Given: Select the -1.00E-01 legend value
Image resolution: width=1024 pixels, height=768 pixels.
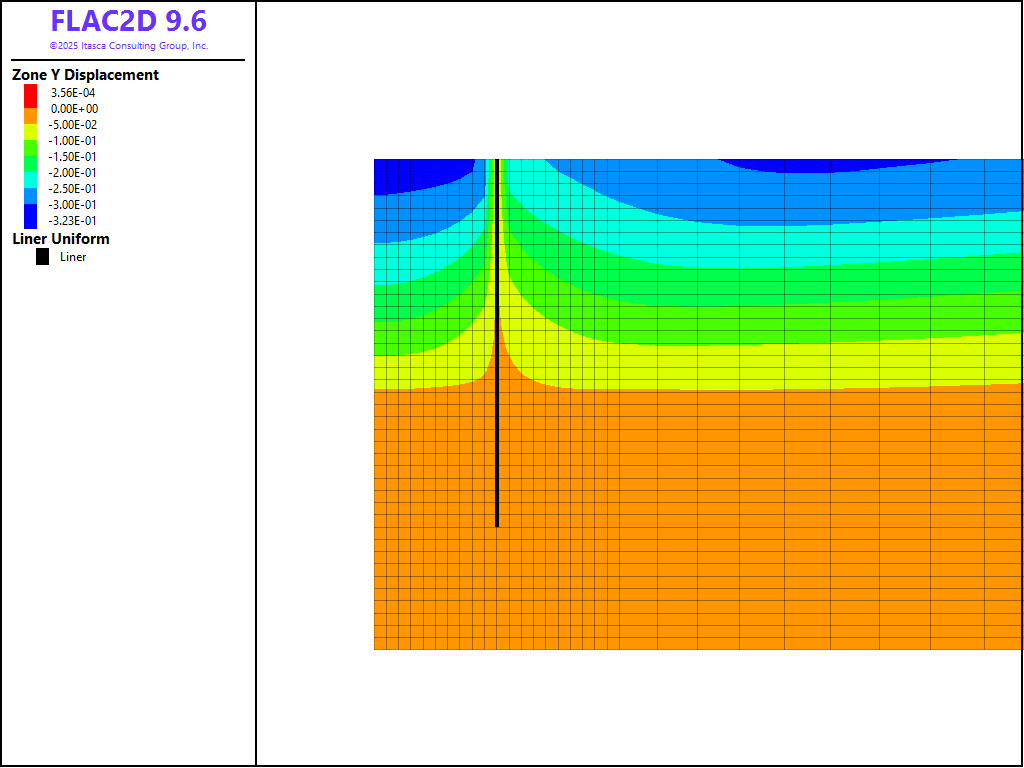Looking at the screenshot, I should click(72, 141).
